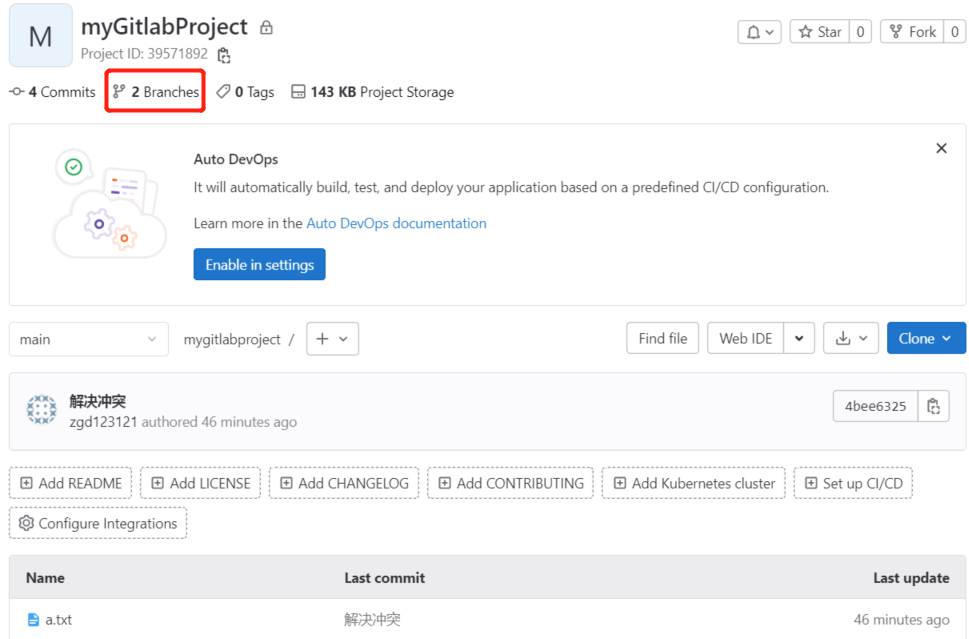Screen dimensions: 969x639
Task: Star the myGitlabProject repository
Action: (820, 32)
